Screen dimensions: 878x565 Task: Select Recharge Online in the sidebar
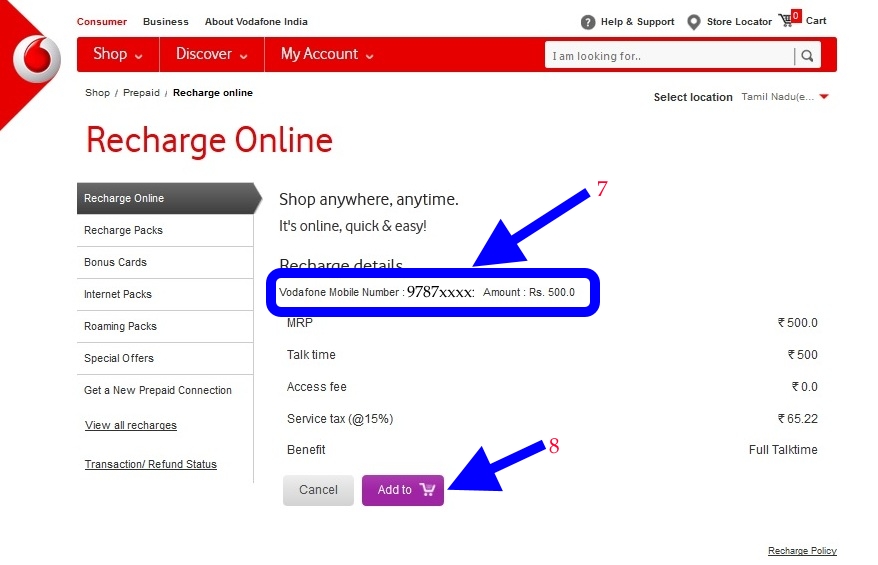pos(165,198)
